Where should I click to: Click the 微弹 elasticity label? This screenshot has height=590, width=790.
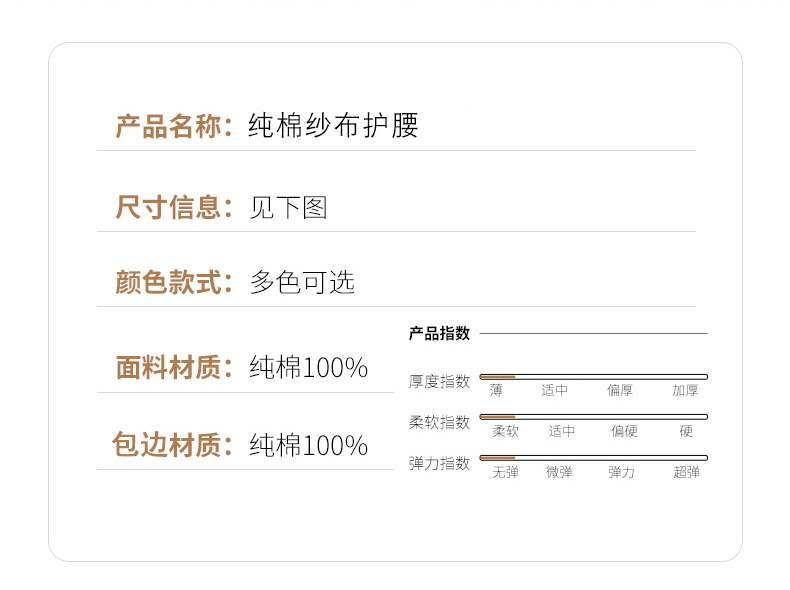click(559, 472)
